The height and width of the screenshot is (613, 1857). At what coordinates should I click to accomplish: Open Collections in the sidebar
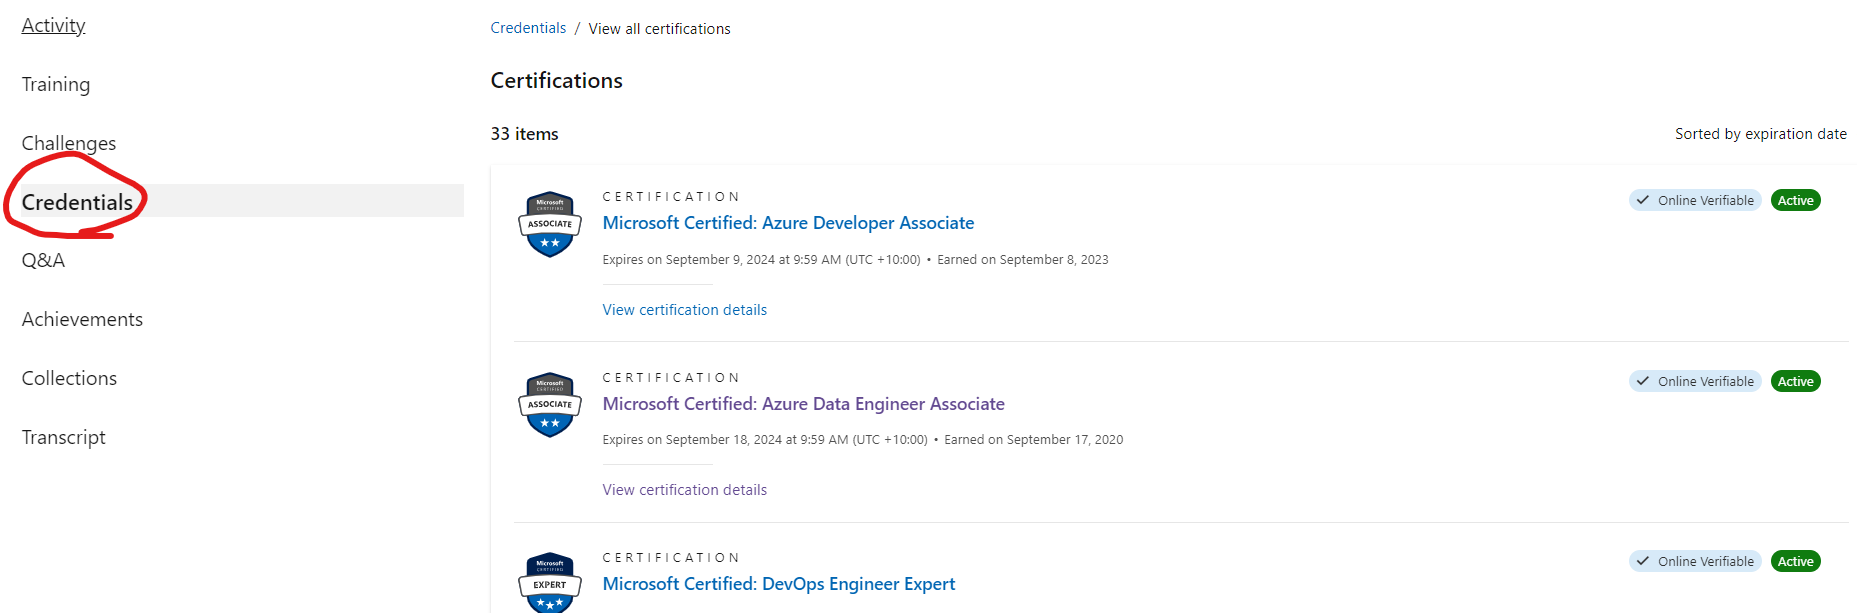pos(69,378)
